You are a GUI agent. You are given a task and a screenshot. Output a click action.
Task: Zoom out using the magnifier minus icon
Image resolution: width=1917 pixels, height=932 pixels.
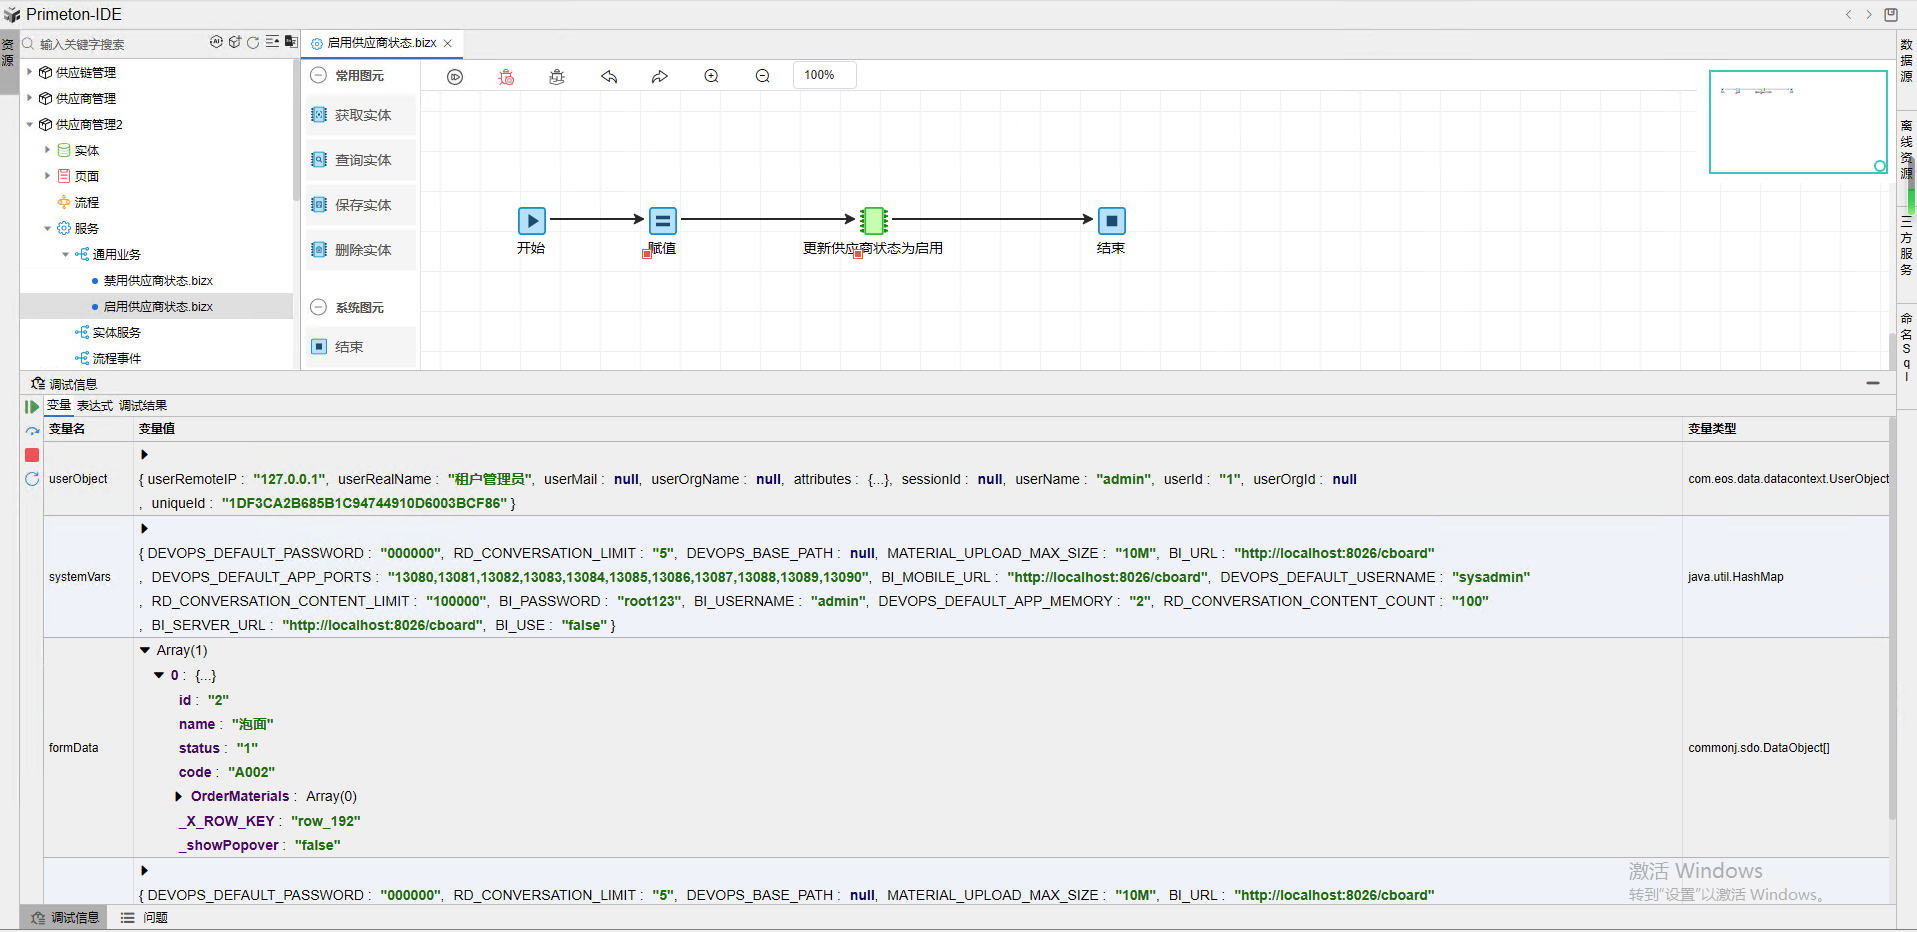pos(762,77)
